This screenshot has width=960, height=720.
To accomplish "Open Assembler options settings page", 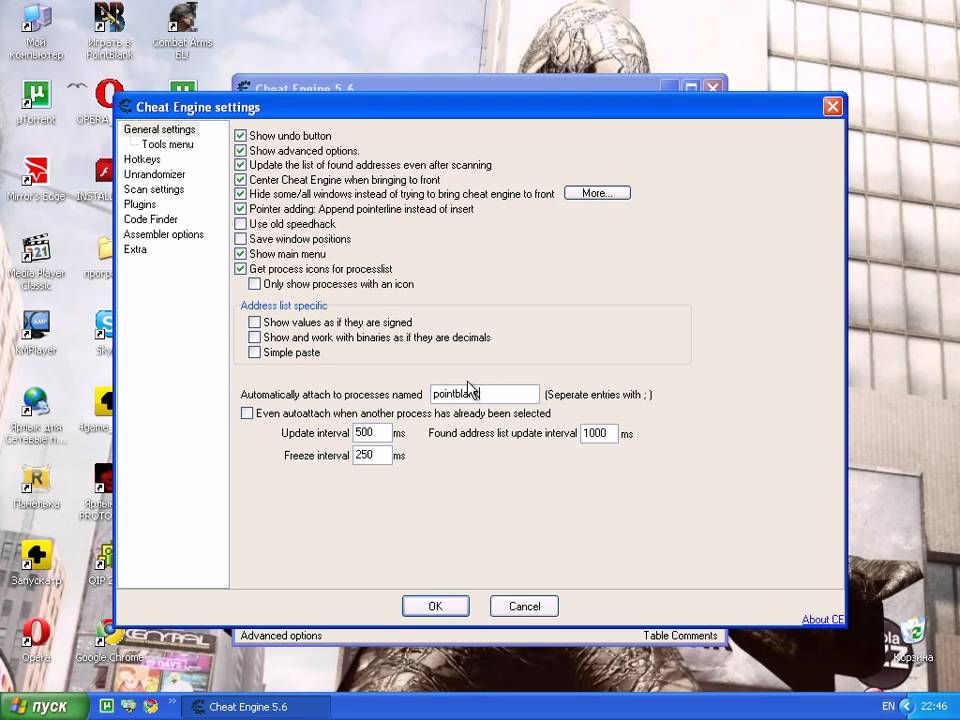I will 163,234.
